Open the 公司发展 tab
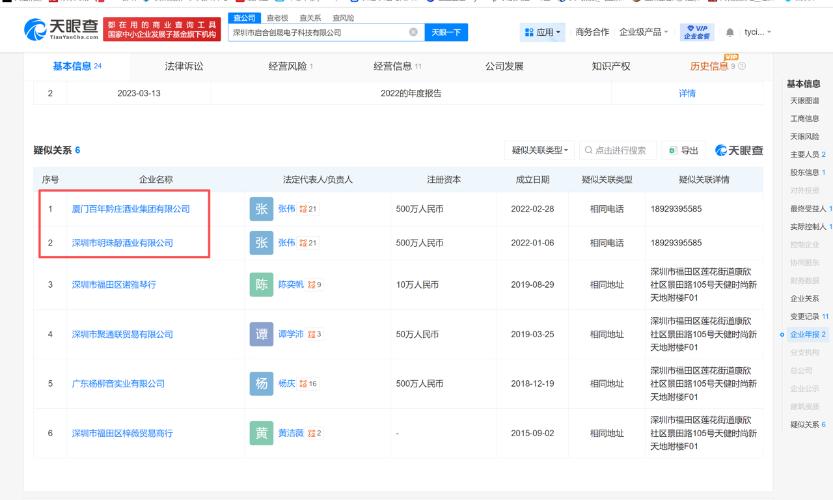Viewport: 833px width, 500px height. [504, 66]
